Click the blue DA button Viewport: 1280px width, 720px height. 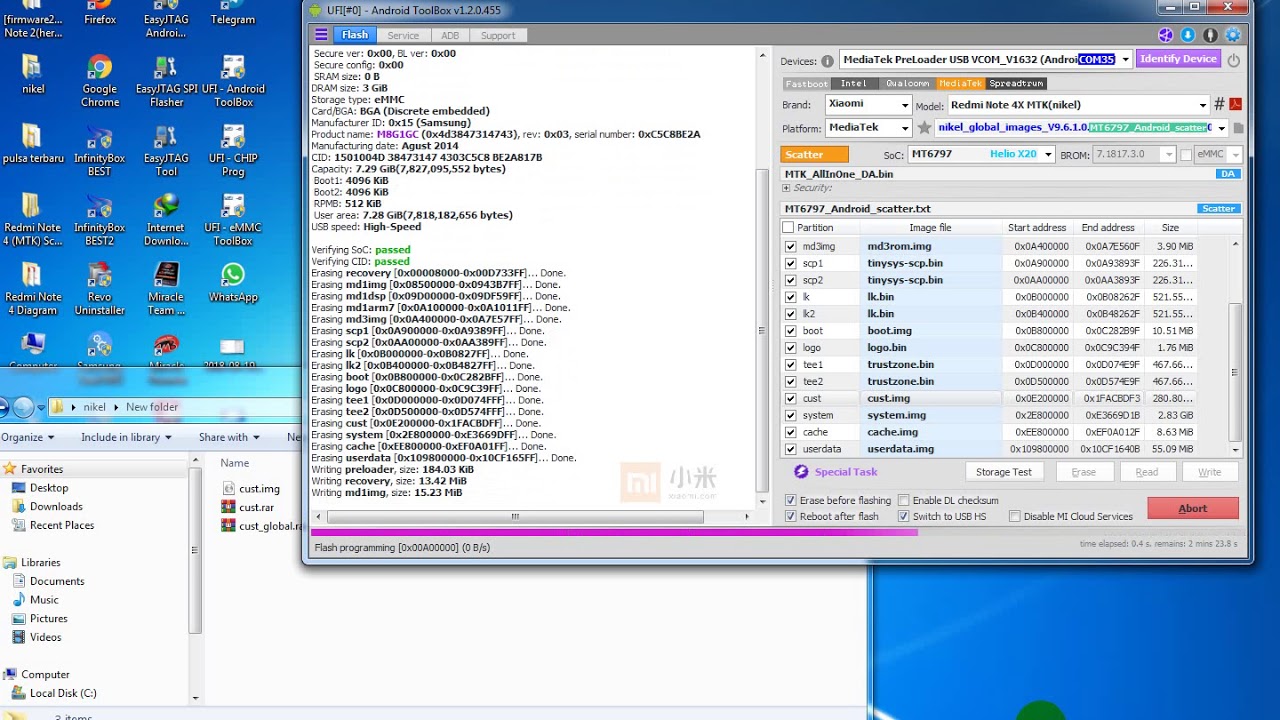click(x=1228, y=174)
